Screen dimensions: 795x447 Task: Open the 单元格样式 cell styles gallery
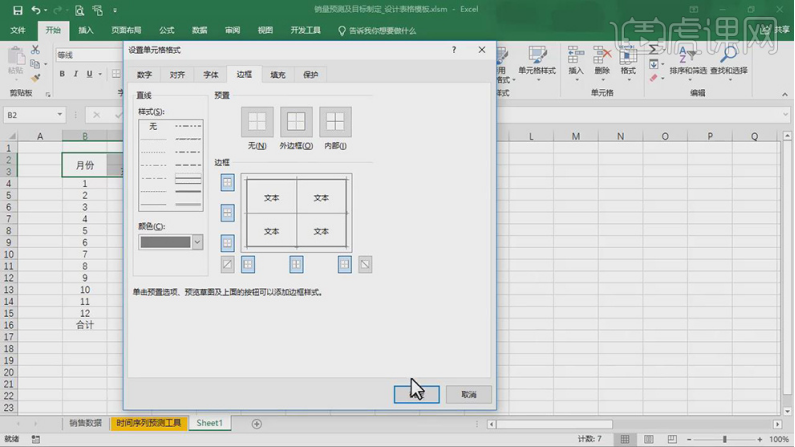(537, 63)
